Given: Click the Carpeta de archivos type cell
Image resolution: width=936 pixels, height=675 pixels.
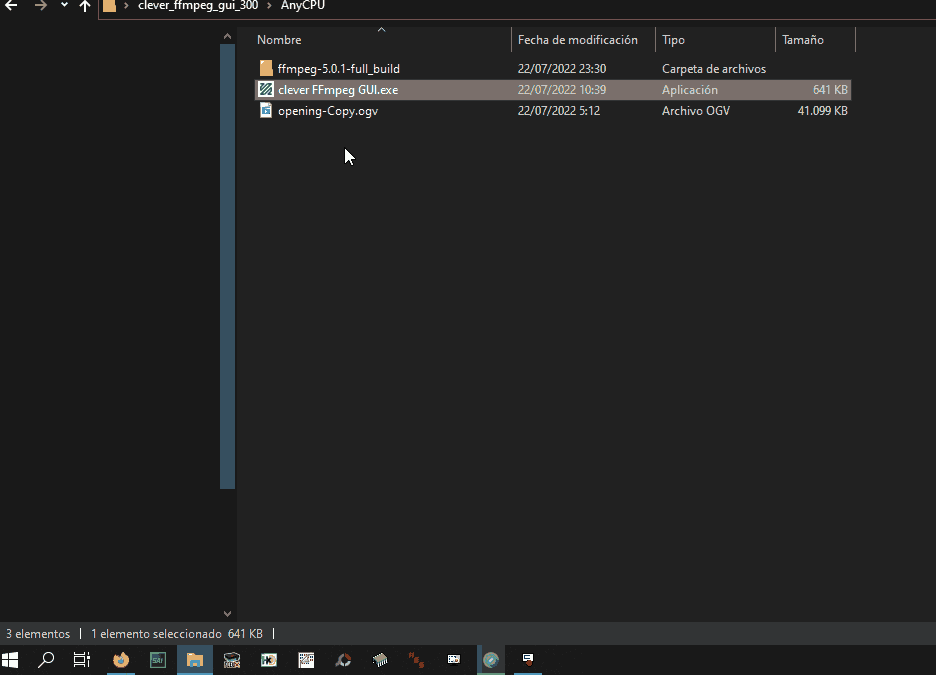Looking at the screenshot, I should pyautogui.click(x=714, y=69).
